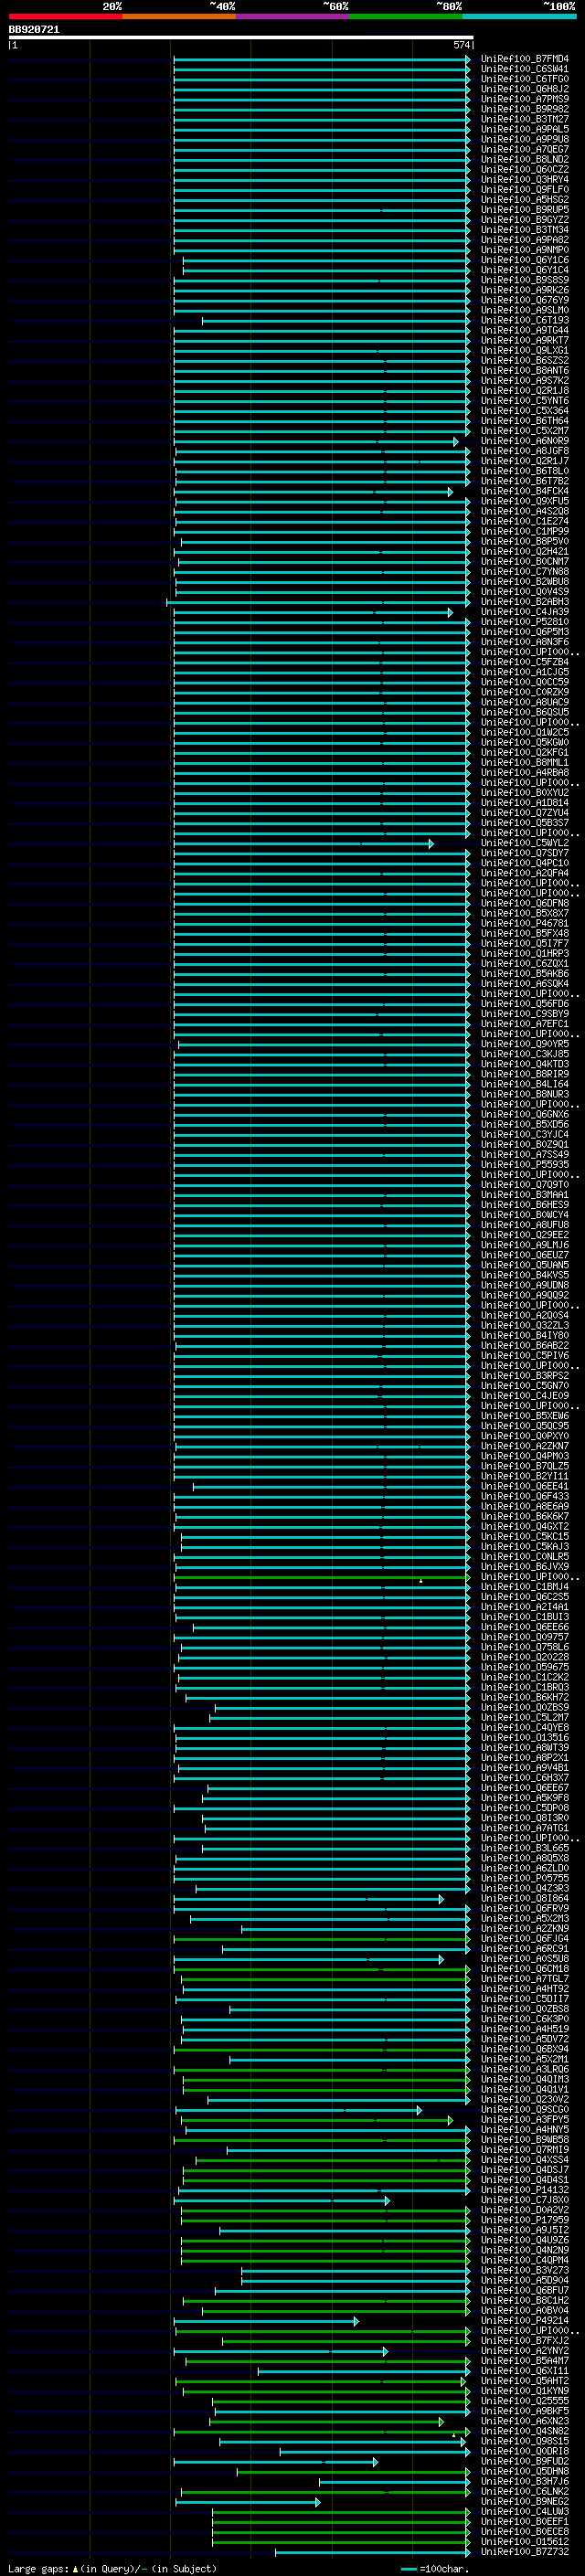Open hit UniRef100_Q3HRY4
585x2576 pixels.
tap(524, 180)
